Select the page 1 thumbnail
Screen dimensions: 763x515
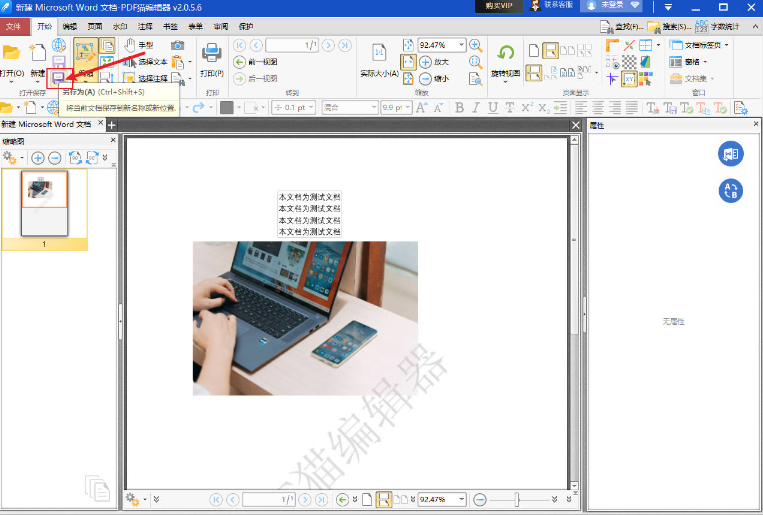[x=44, y=203]
